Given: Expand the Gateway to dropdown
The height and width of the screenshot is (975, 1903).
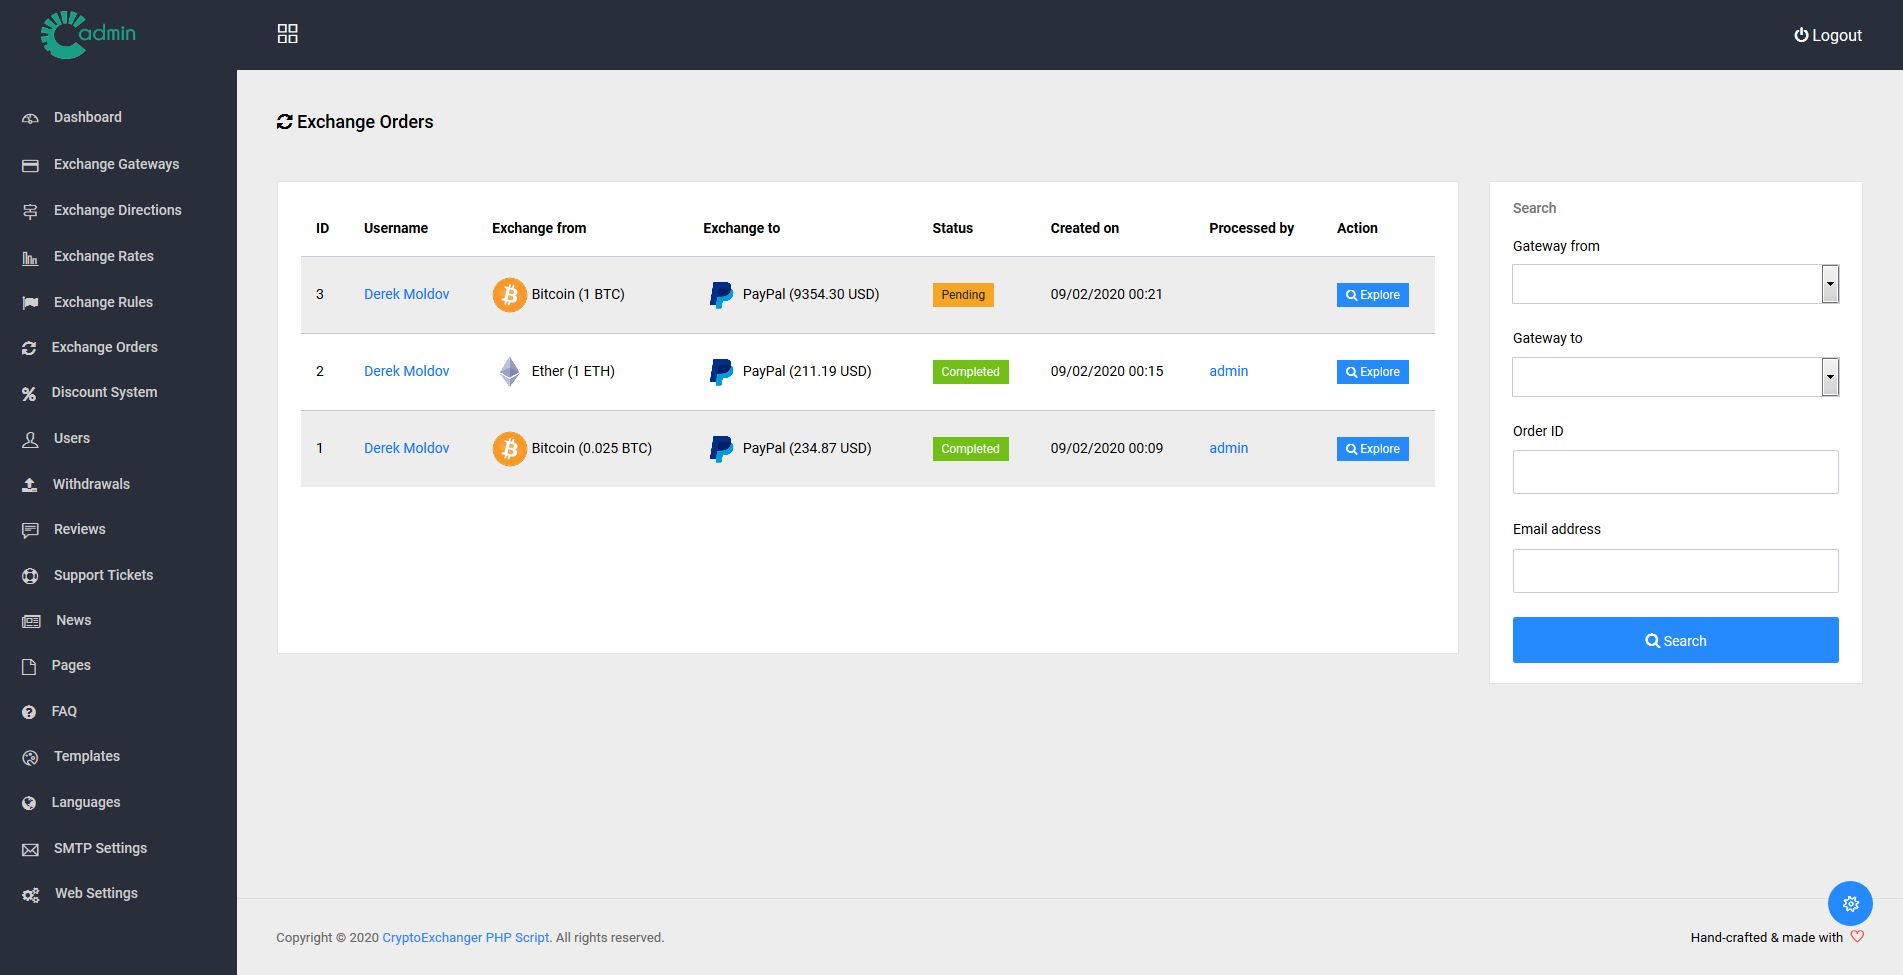Looking at the screenshot, I should click(1675, 377).
